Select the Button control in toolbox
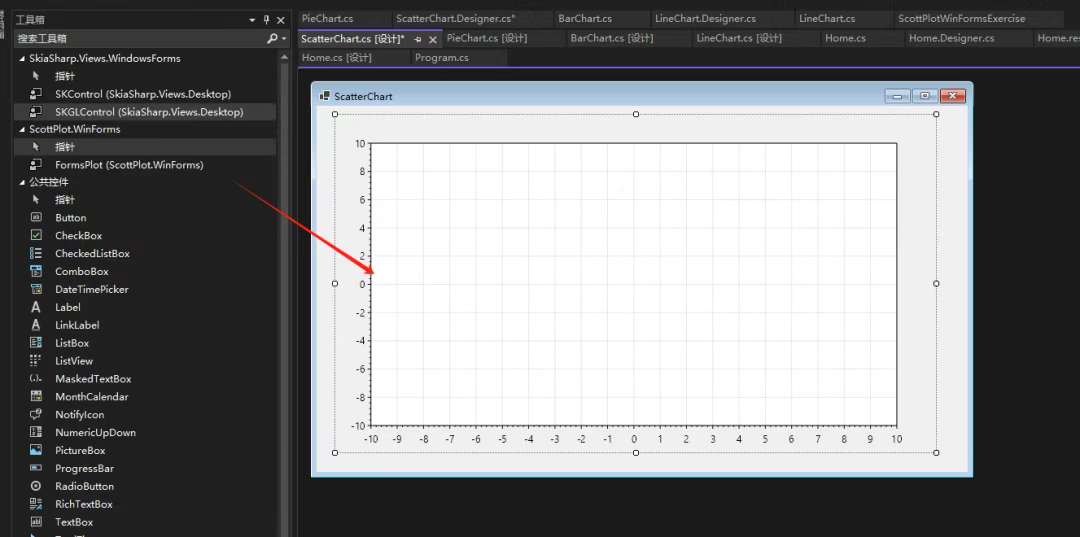The height and width of the screenshot is (537, 1080). coord(70,218)
